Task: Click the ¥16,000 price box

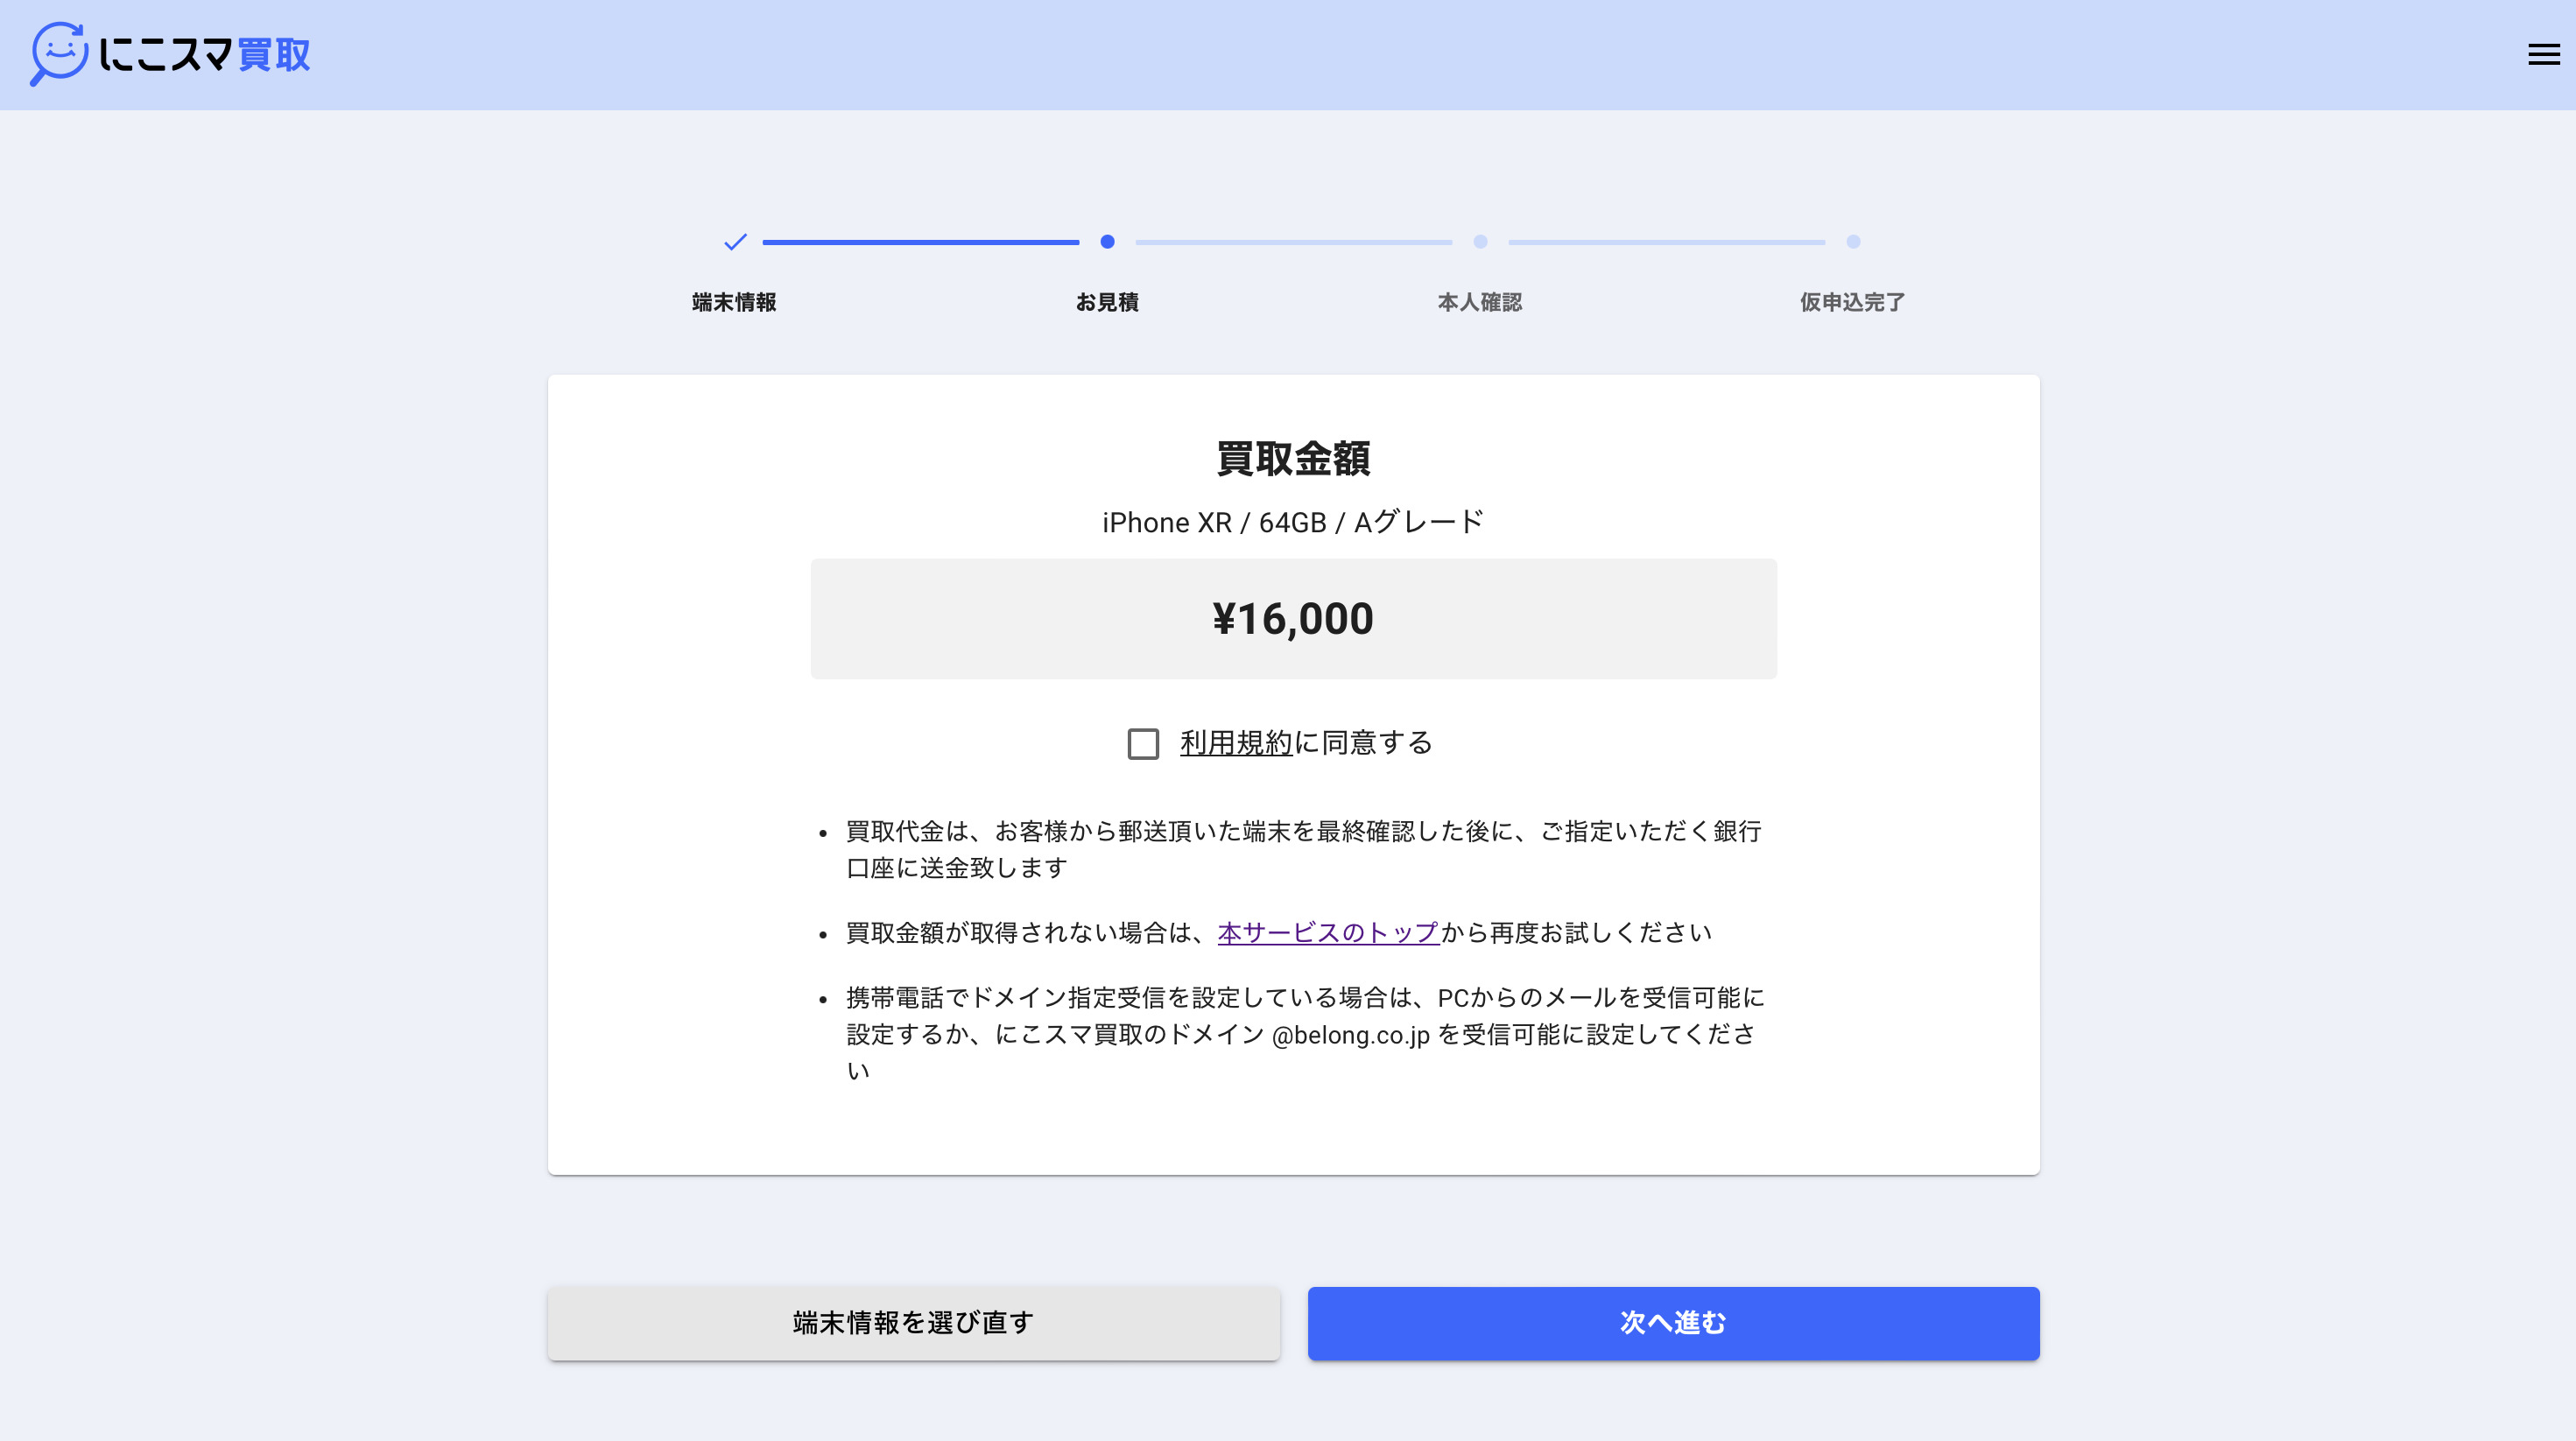Action: pos(1293,619)
